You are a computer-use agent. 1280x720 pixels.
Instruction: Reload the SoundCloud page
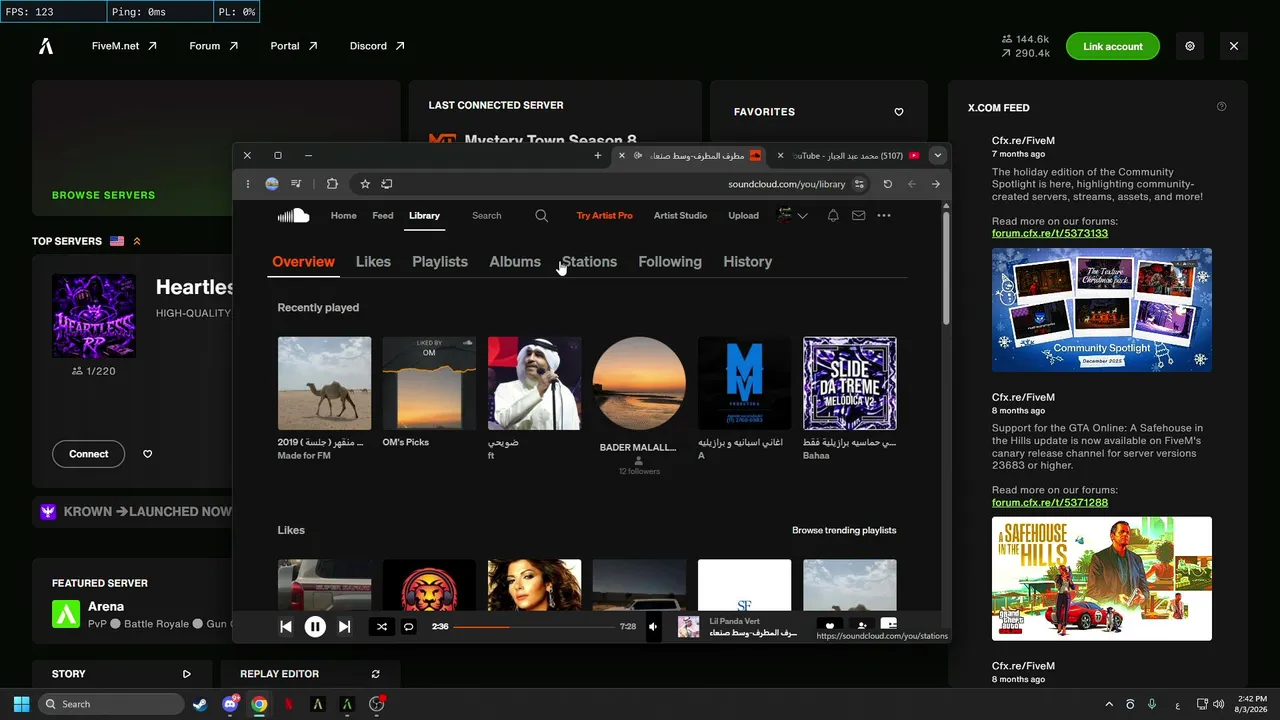887,184
